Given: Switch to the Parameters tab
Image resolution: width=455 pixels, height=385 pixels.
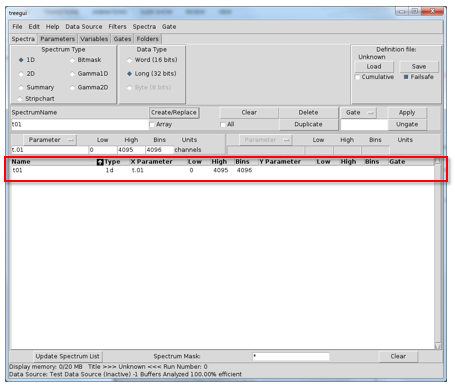Looking at the screenshot, I should 57,39.
